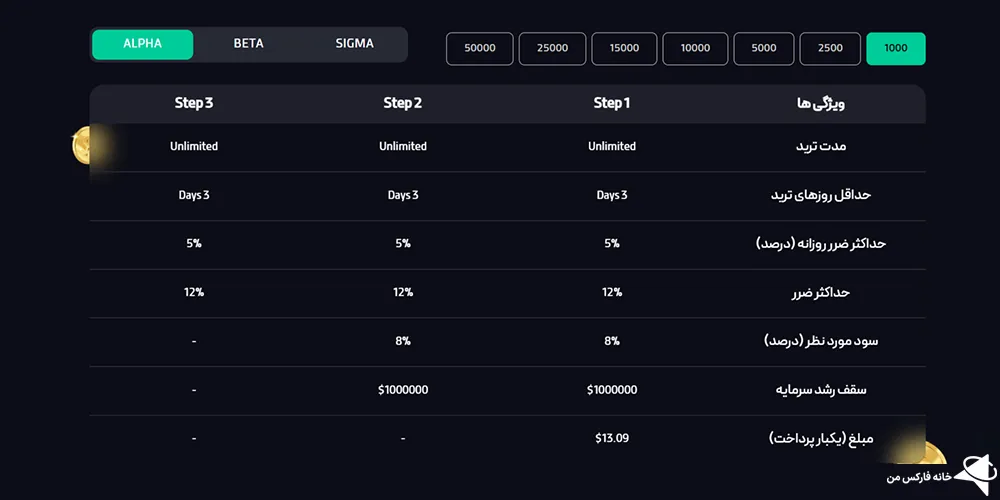The height and width of the screenshot is (500, 1000).
Task: Choose the 25000 account size button
Action: (552, 48)
